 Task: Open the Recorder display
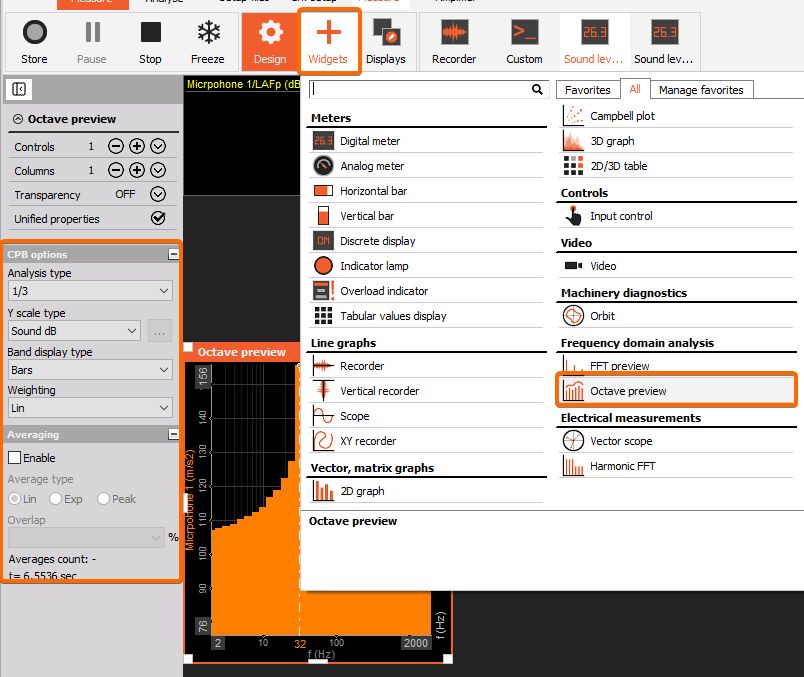454,42
